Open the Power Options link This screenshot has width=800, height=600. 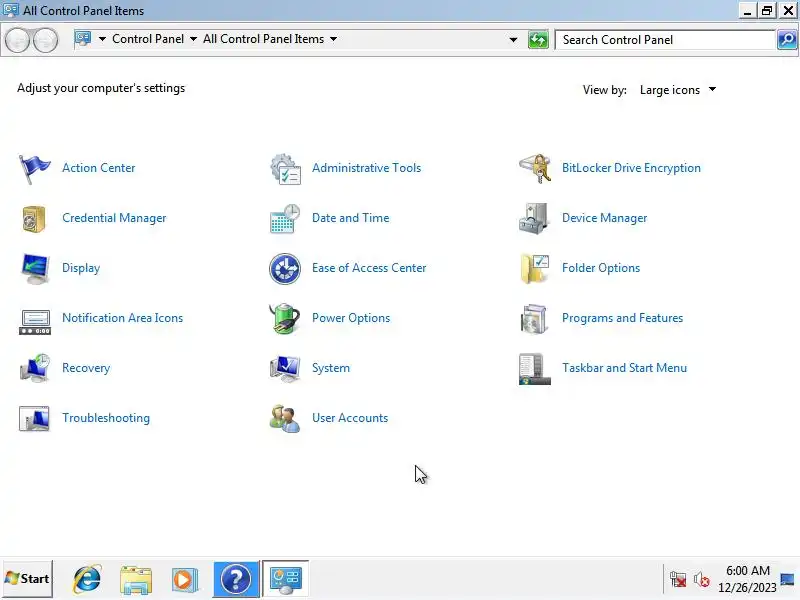point(351,318)
